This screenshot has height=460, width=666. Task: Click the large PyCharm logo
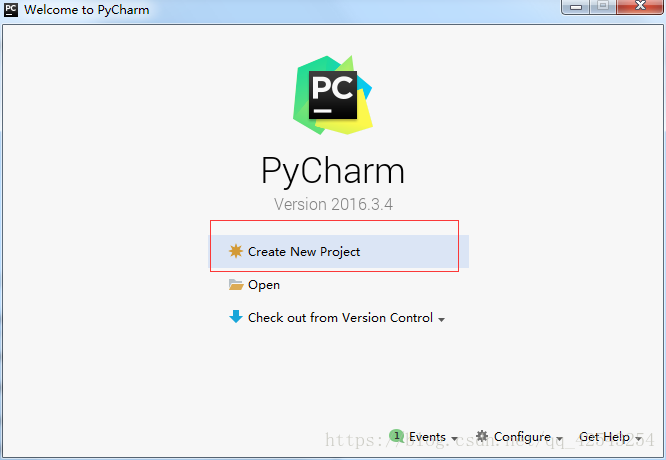point(333,95)
